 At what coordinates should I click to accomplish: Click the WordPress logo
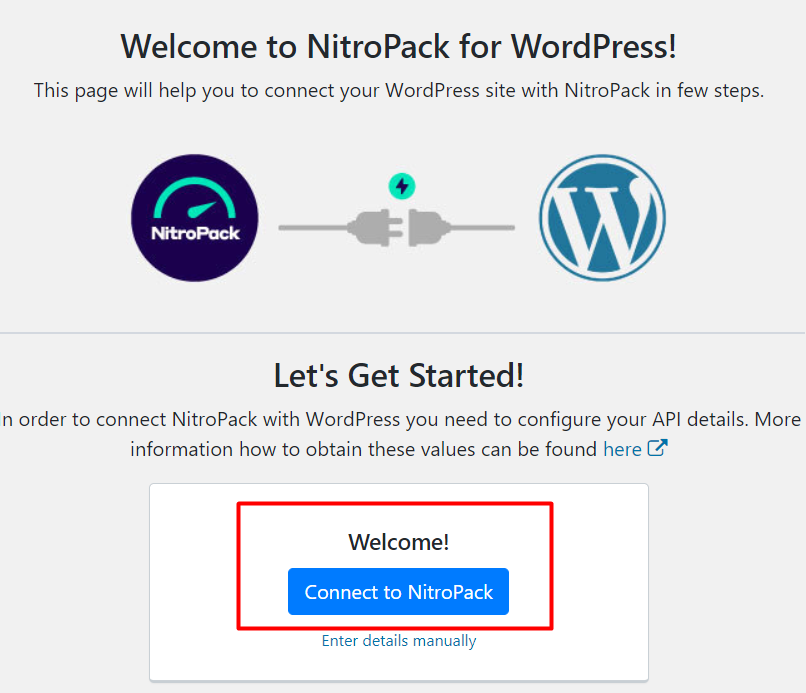[602, 218]
